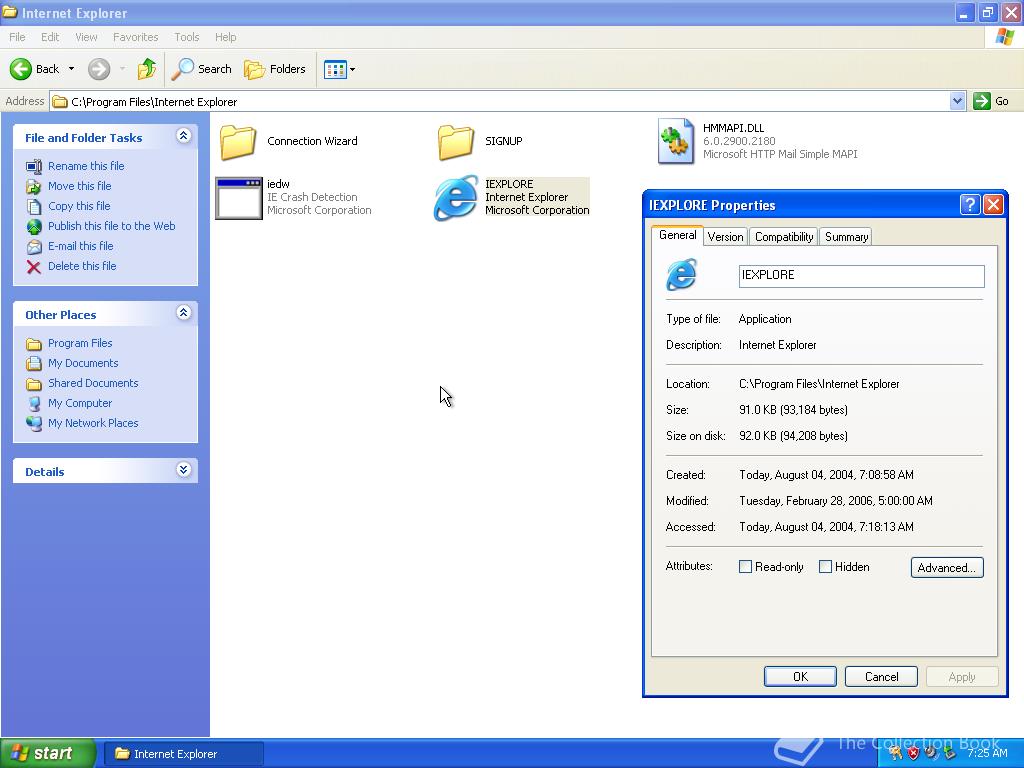Enable the Hidden attribute checkbox
Screen dimensions: 1024x768
pos(825,567)
